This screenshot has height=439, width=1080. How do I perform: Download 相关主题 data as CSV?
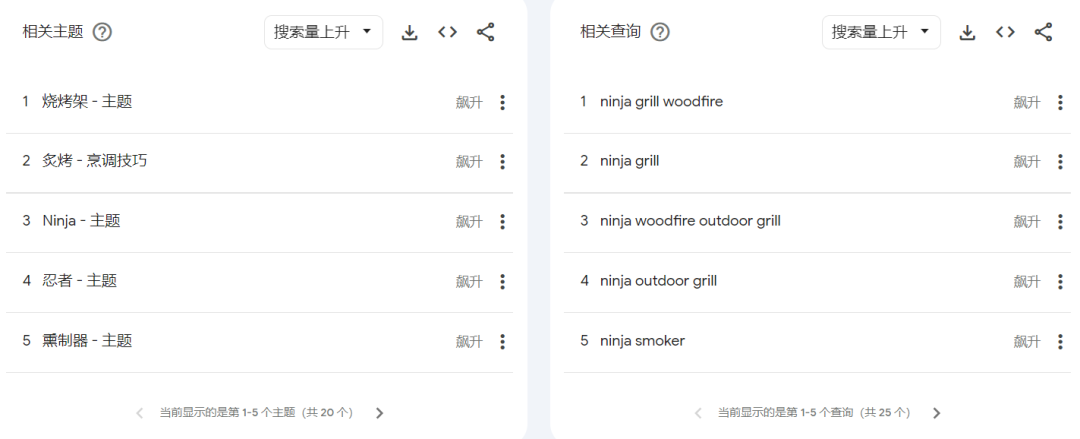[x=410, y=32]
